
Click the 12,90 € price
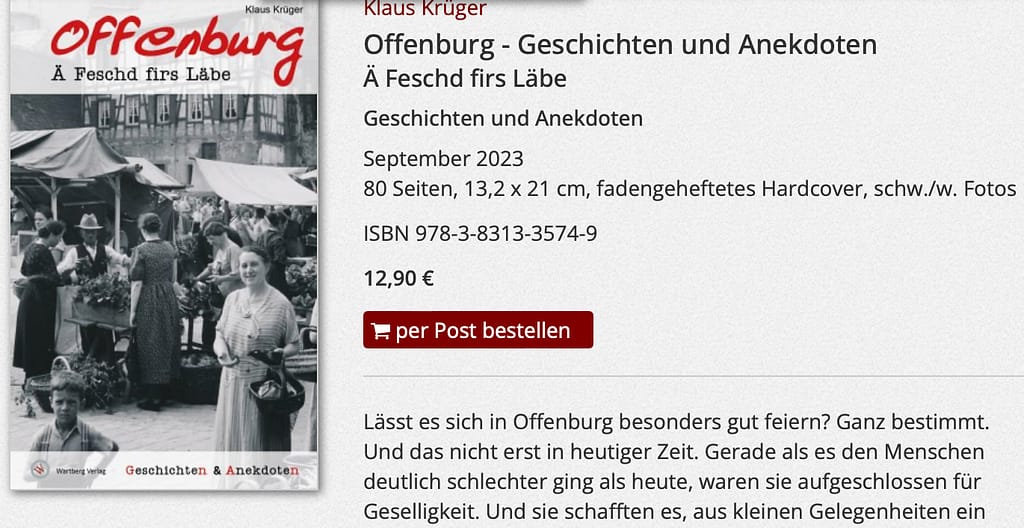point(398,278)
